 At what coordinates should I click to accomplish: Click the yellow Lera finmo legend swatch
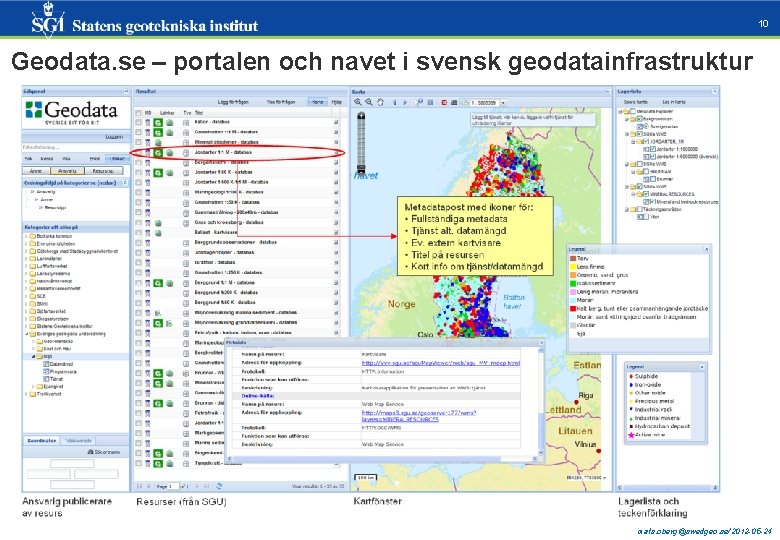click(x=573, y=267)
